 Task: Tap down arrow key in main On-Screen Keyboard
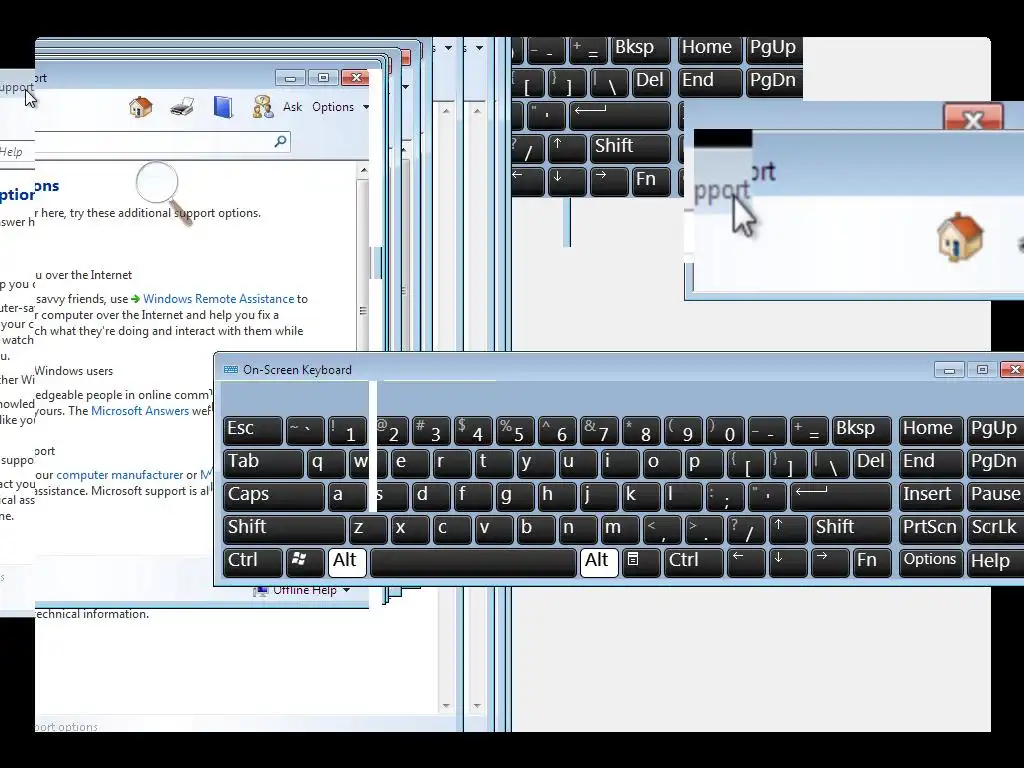[x=788, y=561]
